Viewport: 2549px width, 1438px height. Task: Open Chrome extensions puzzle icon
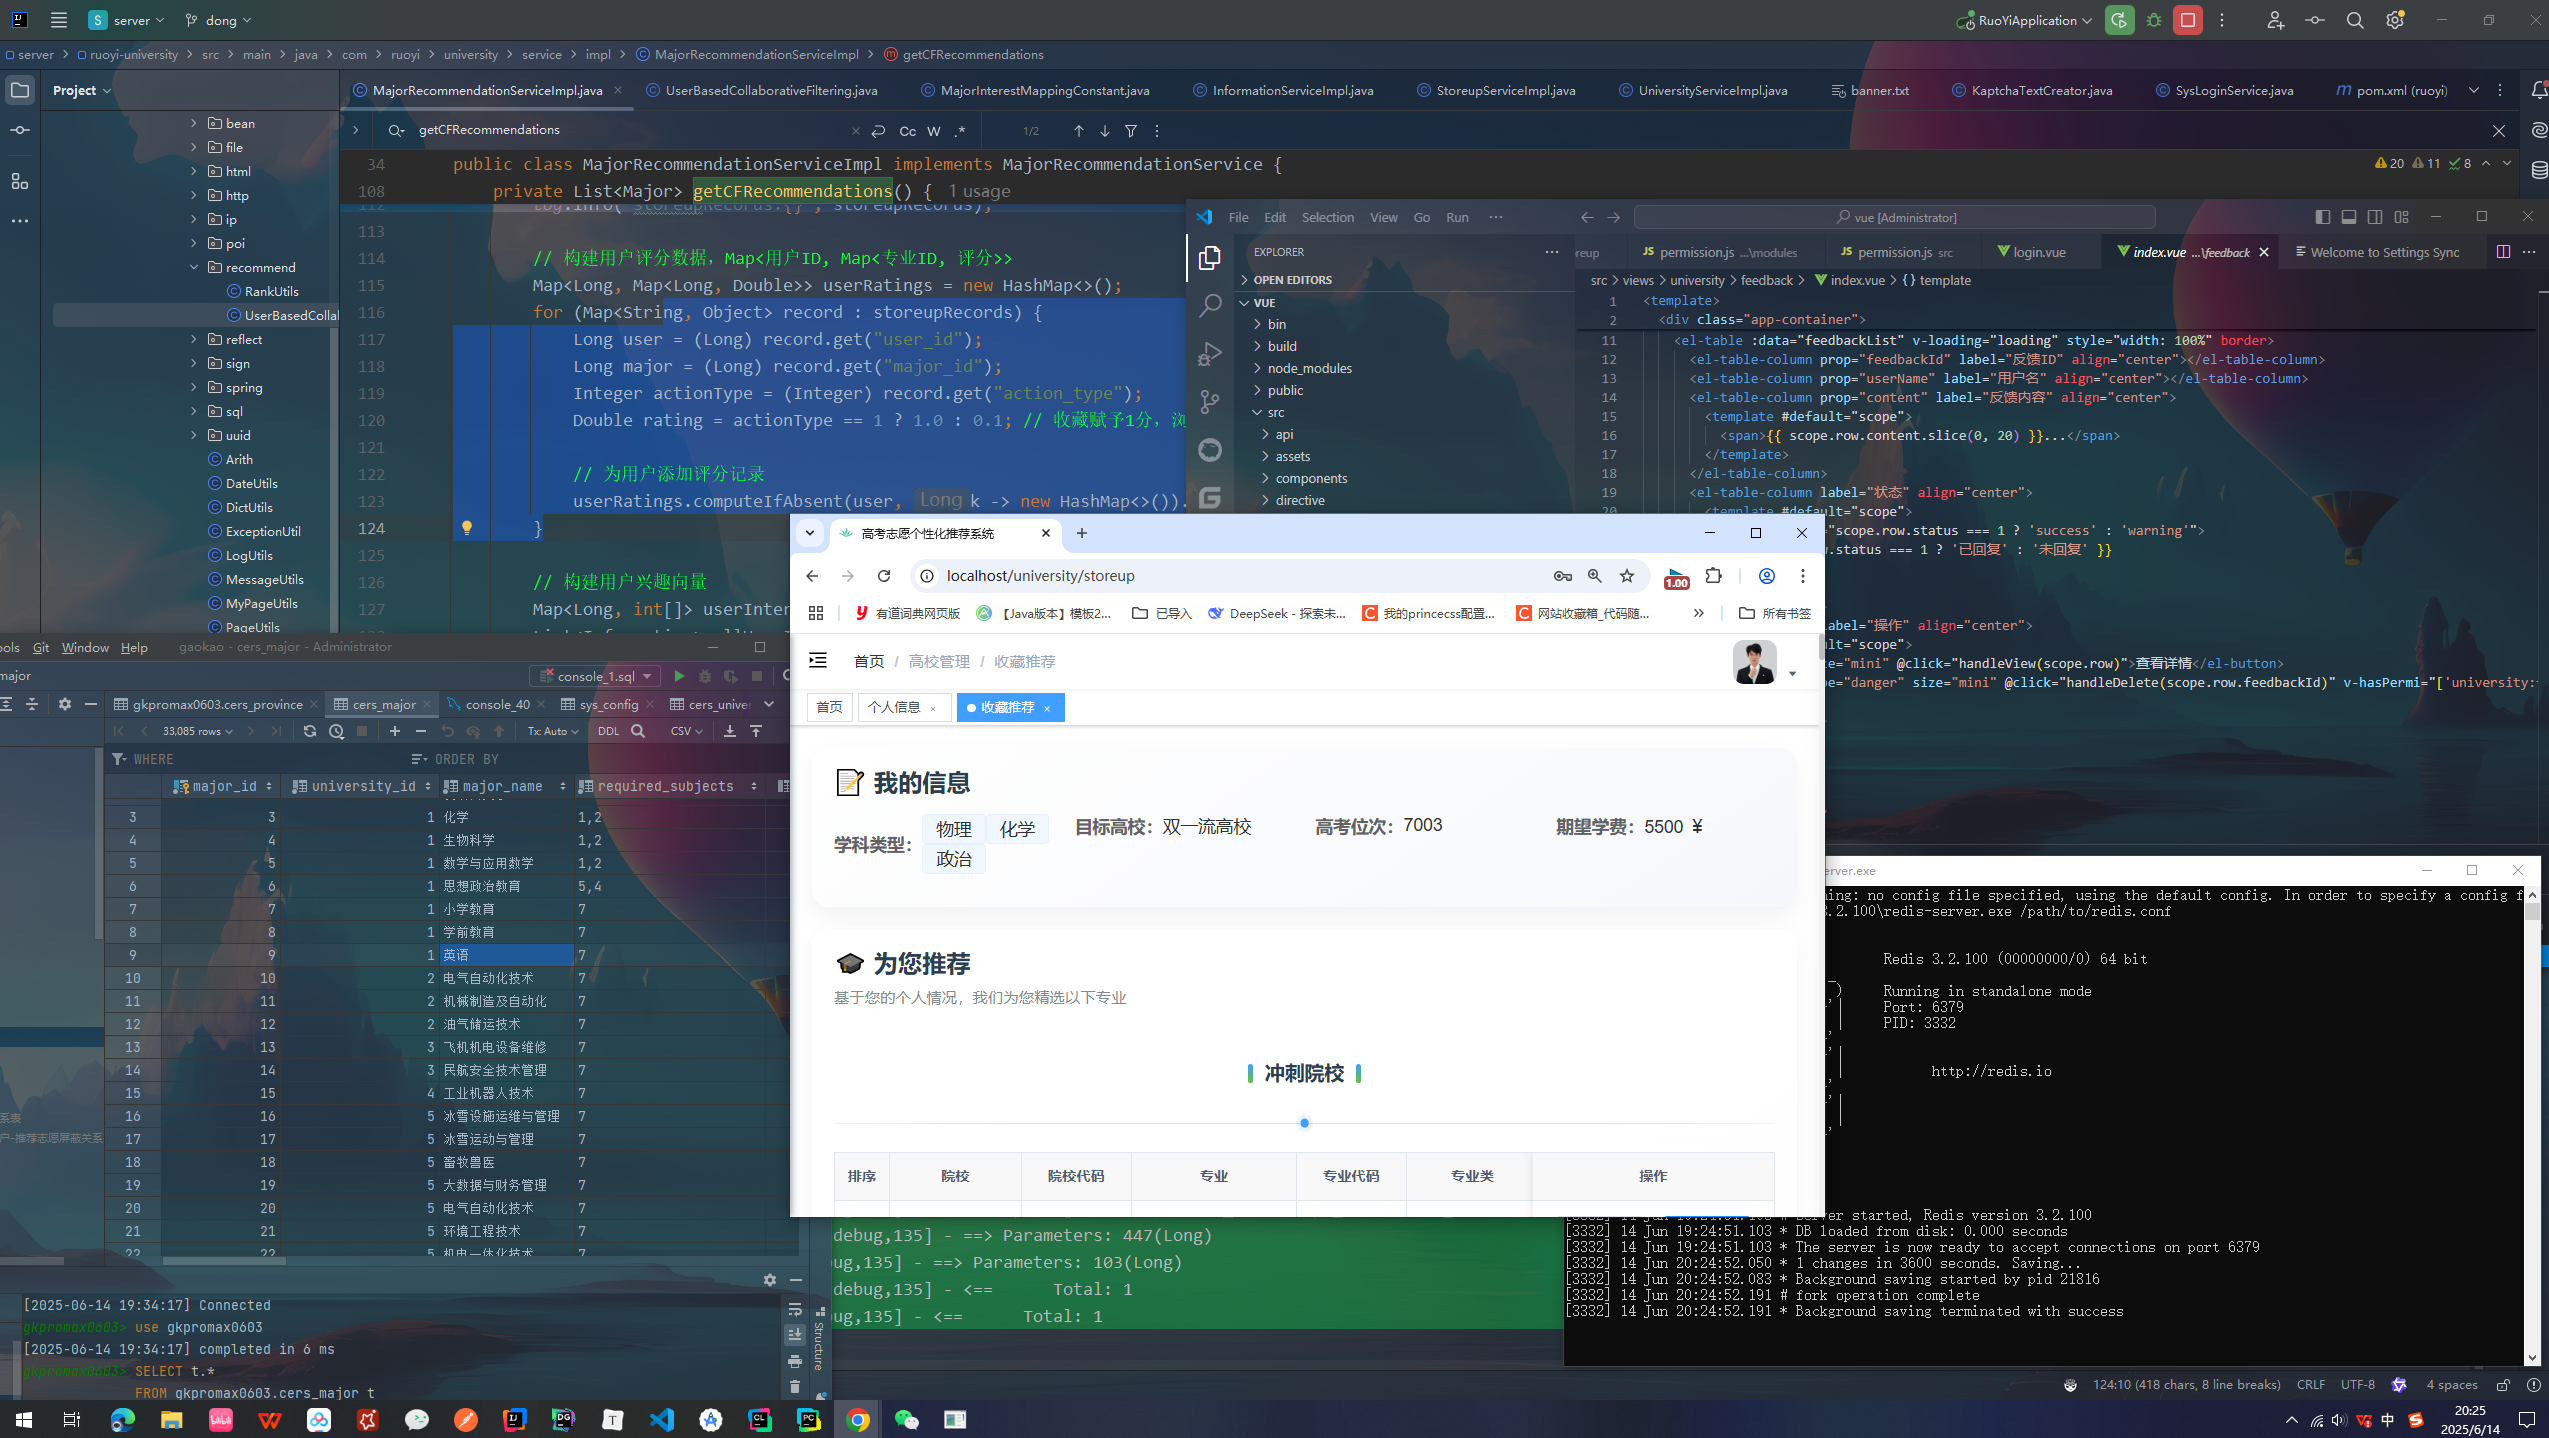[x=1714, y=576]
